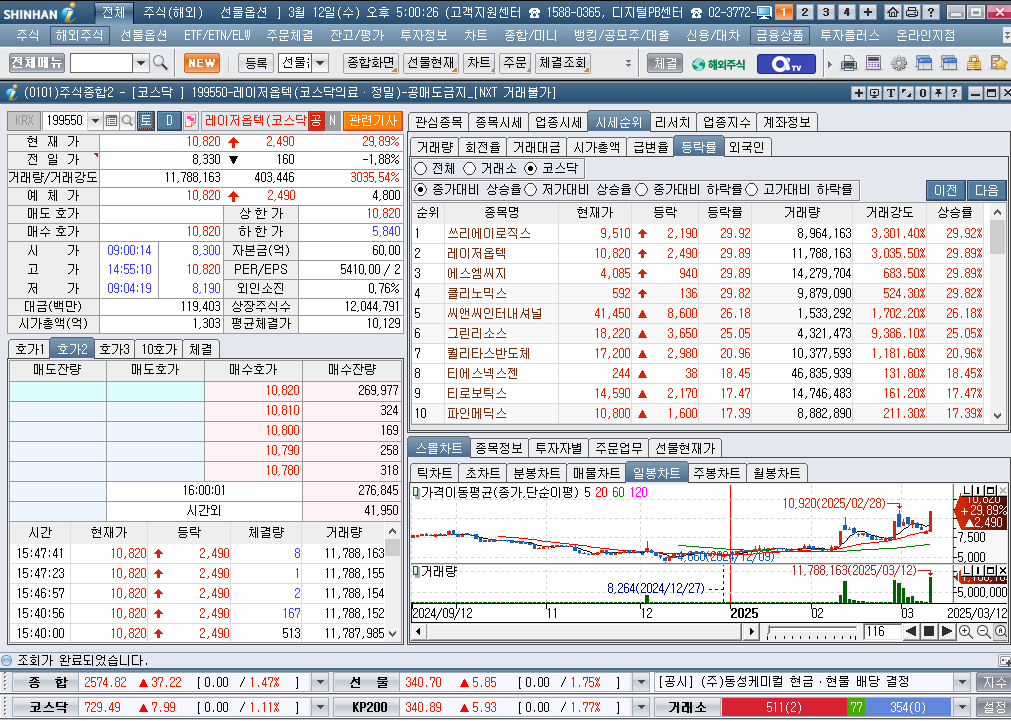Click the 이전 page button

pyautogui.click(x=945, y=190)
